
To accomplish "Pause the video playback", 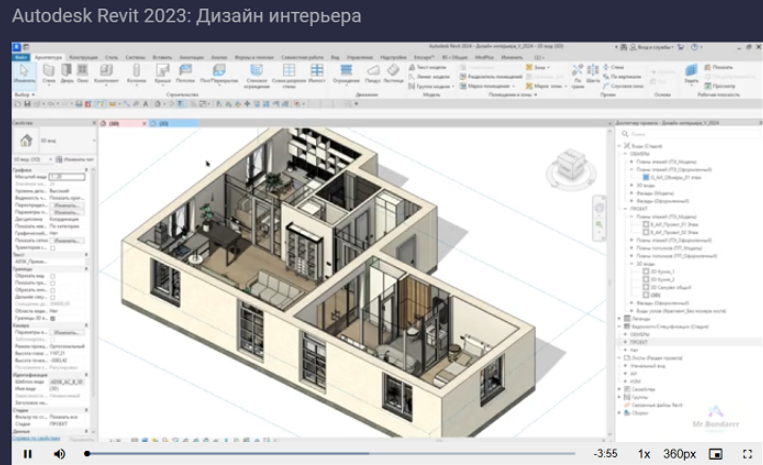I will pos(28,454).
